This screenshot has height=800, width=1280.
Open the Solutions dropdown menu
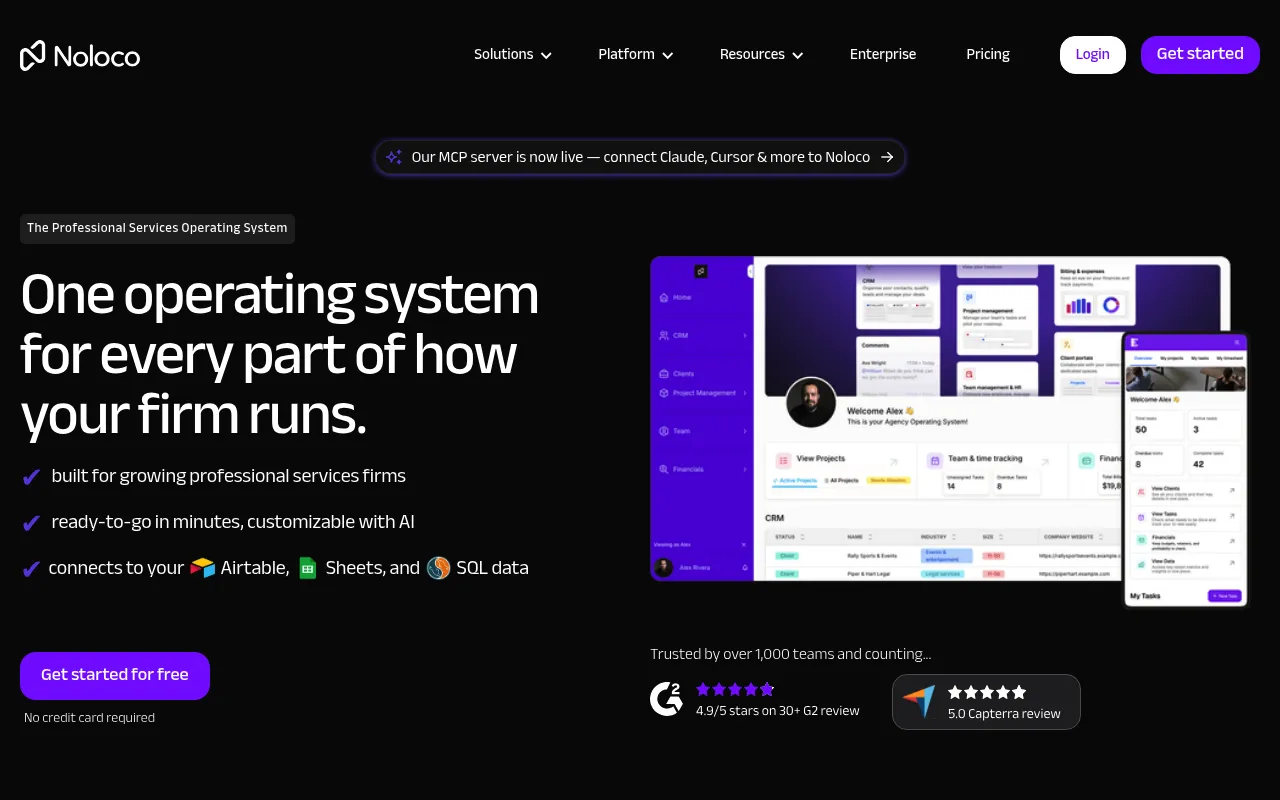513,54
